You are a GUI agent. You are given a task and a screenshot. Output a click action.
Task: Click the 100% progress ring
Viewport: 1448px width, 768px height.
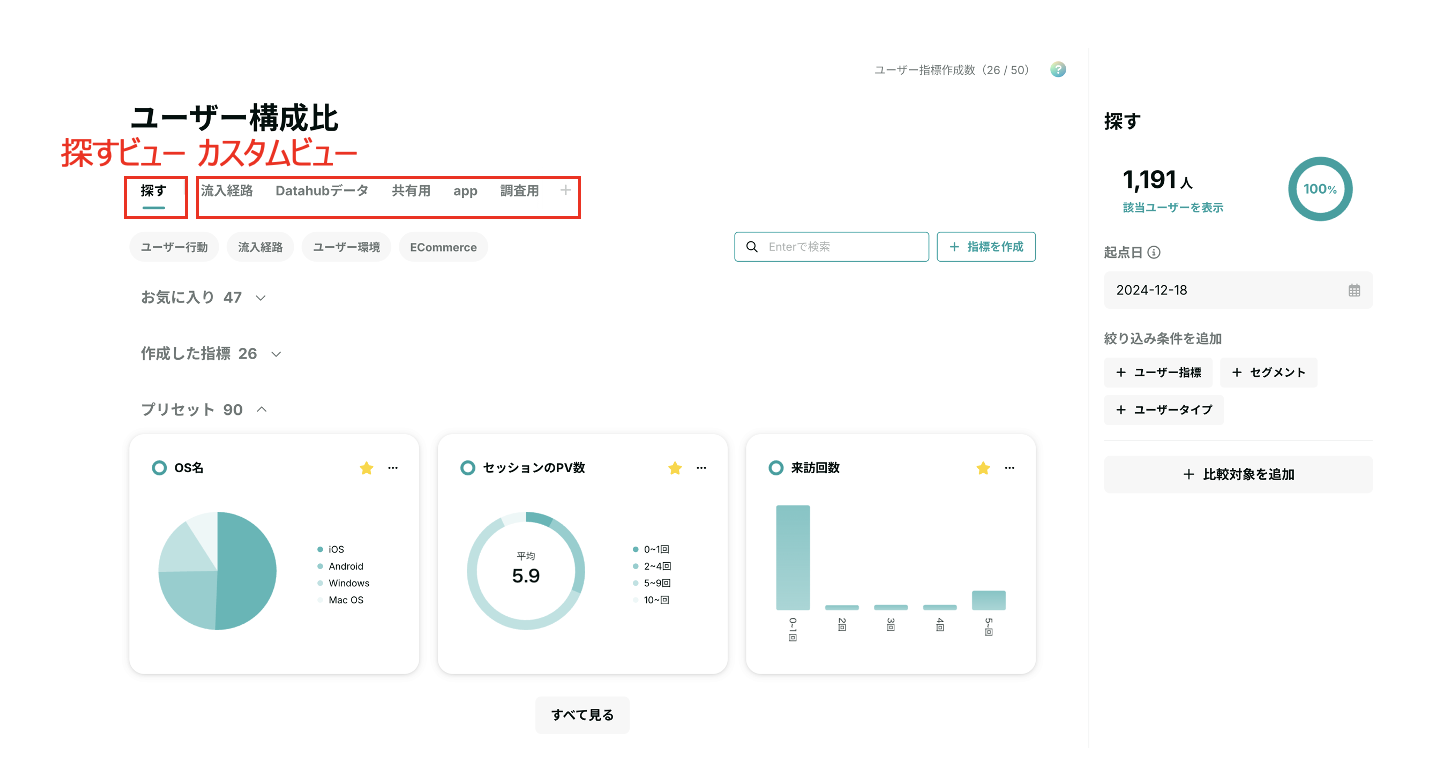(x=1320, y=189)
